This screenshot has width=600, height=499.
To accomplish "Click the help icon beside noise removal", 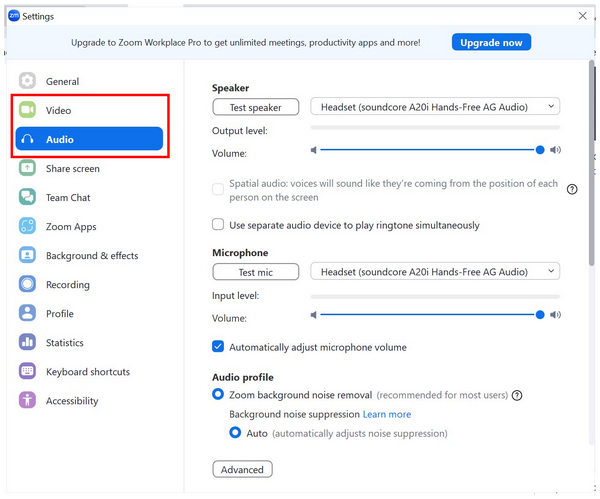I will coord(517,395).
